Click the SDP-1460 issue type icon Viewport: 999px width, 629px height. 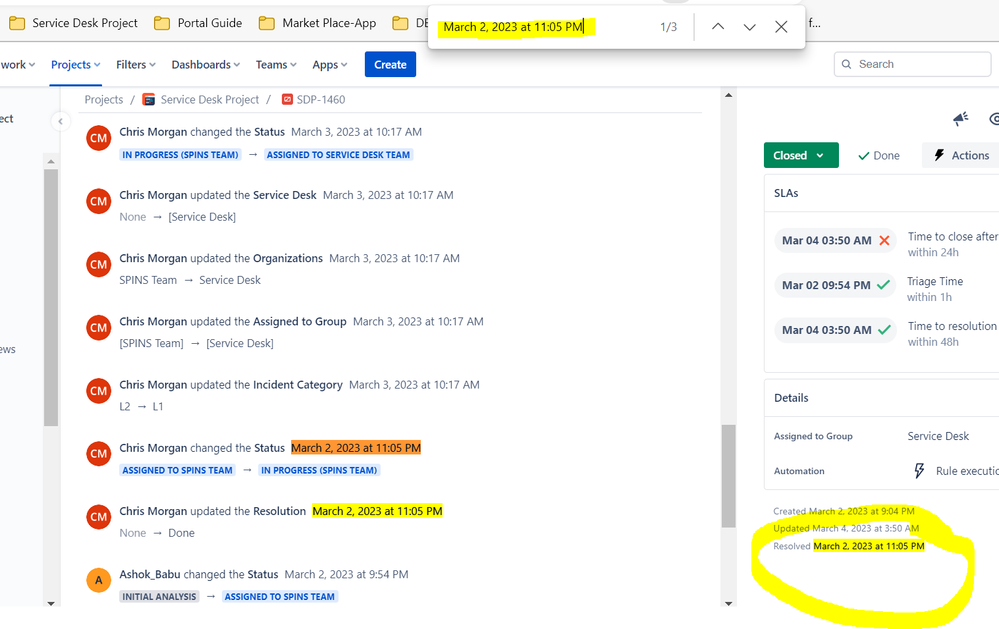click(x=287, y=99)
